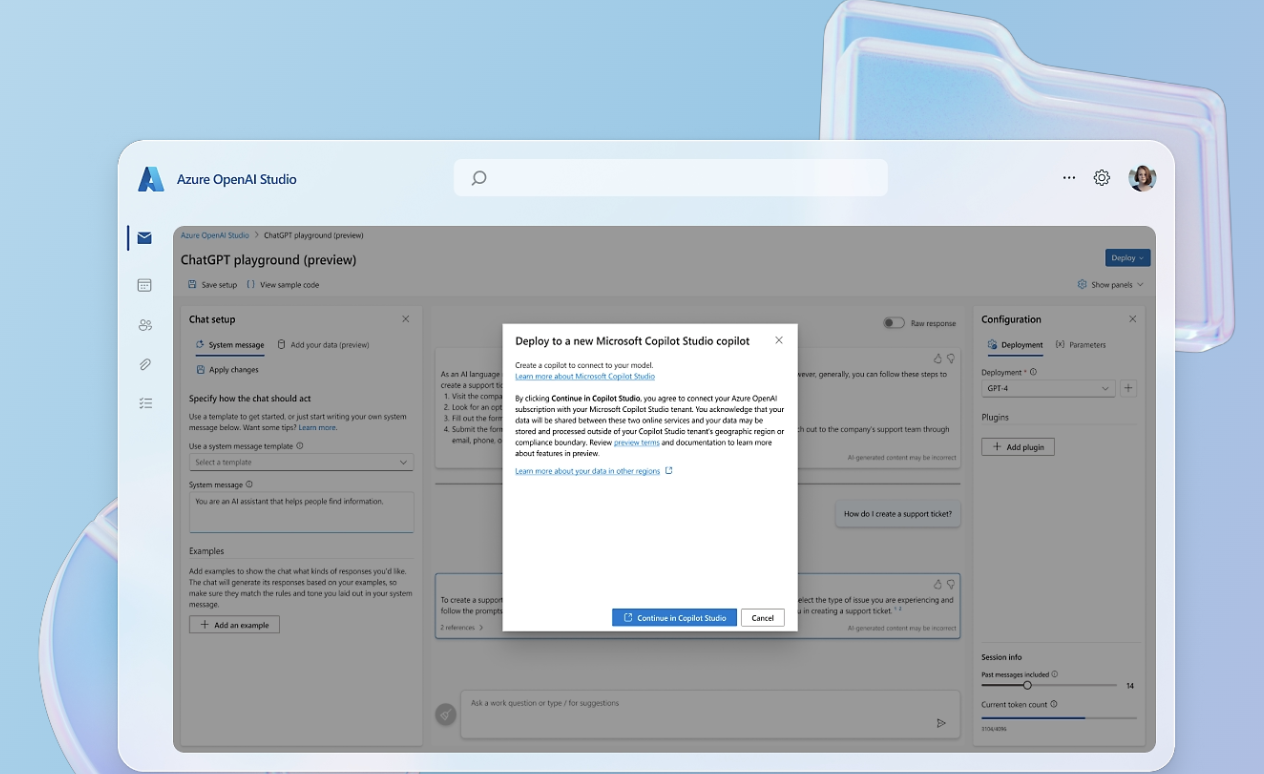The width and height of the screenshot is (1264, 774).
Task: Click the clear chat broom icon
Action: (446, 714)
